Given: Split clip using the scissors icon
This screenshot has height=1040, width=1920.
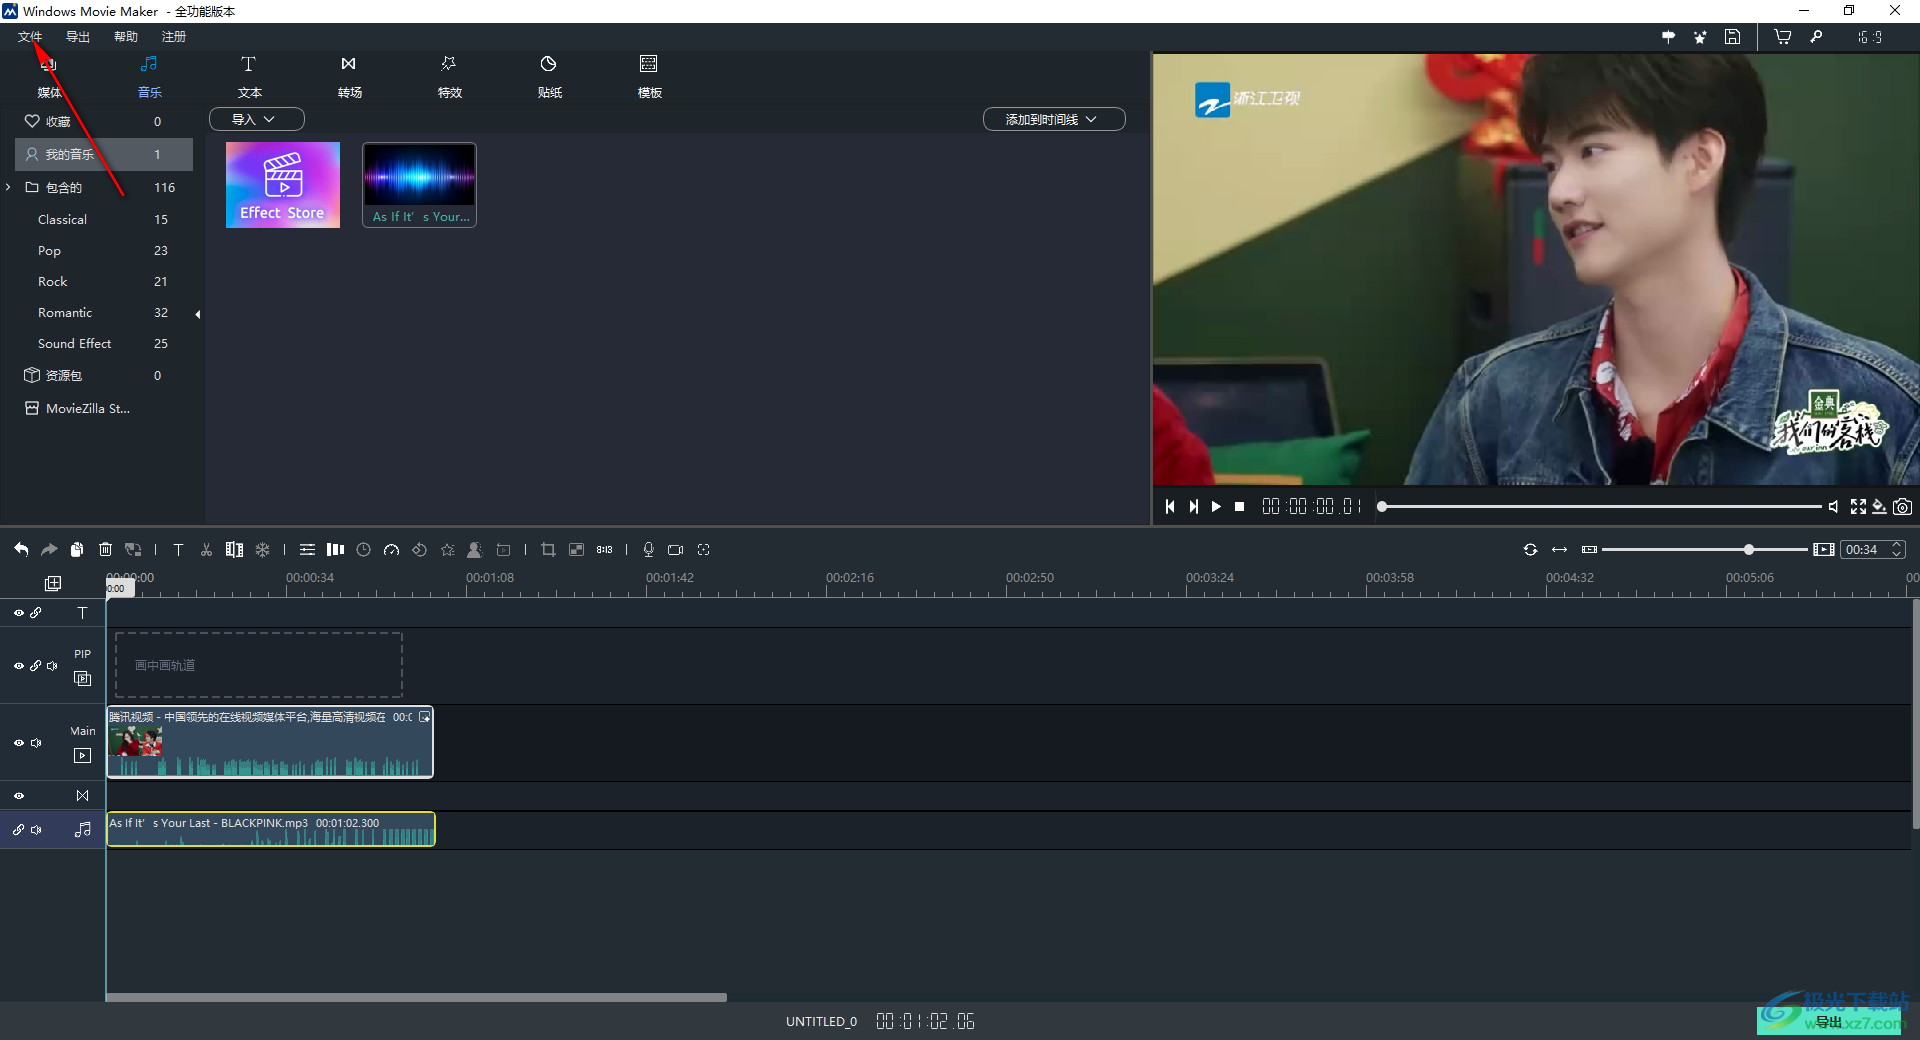Looking at the screenshot, I should pyautogui.click(x=206, y=549).
